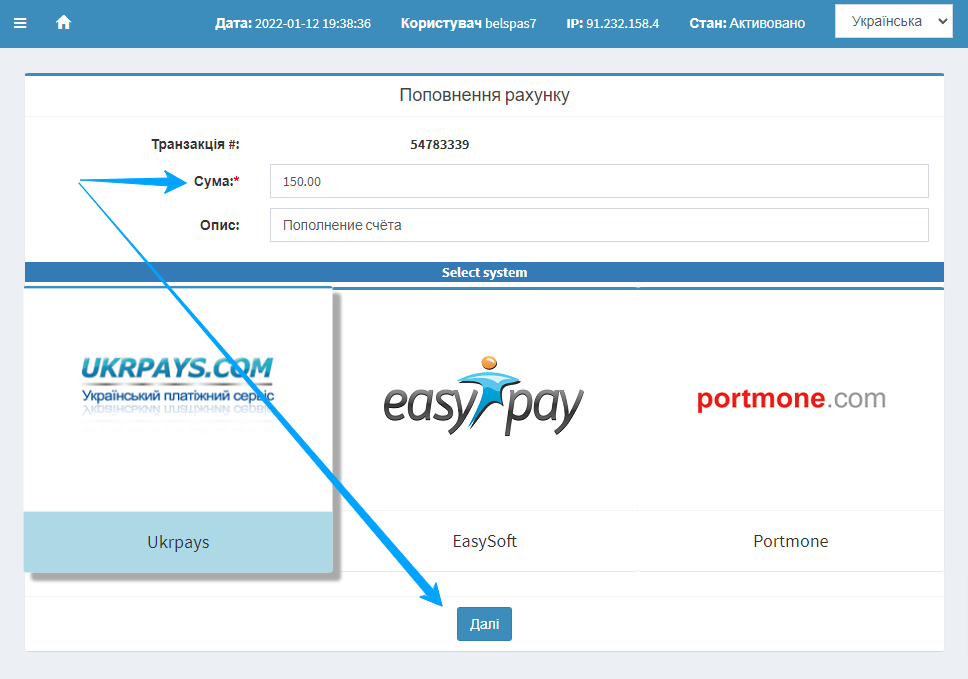Open the hamburger menu icon
This screenshot has width=968, height=679.
[x=20, y=23]
